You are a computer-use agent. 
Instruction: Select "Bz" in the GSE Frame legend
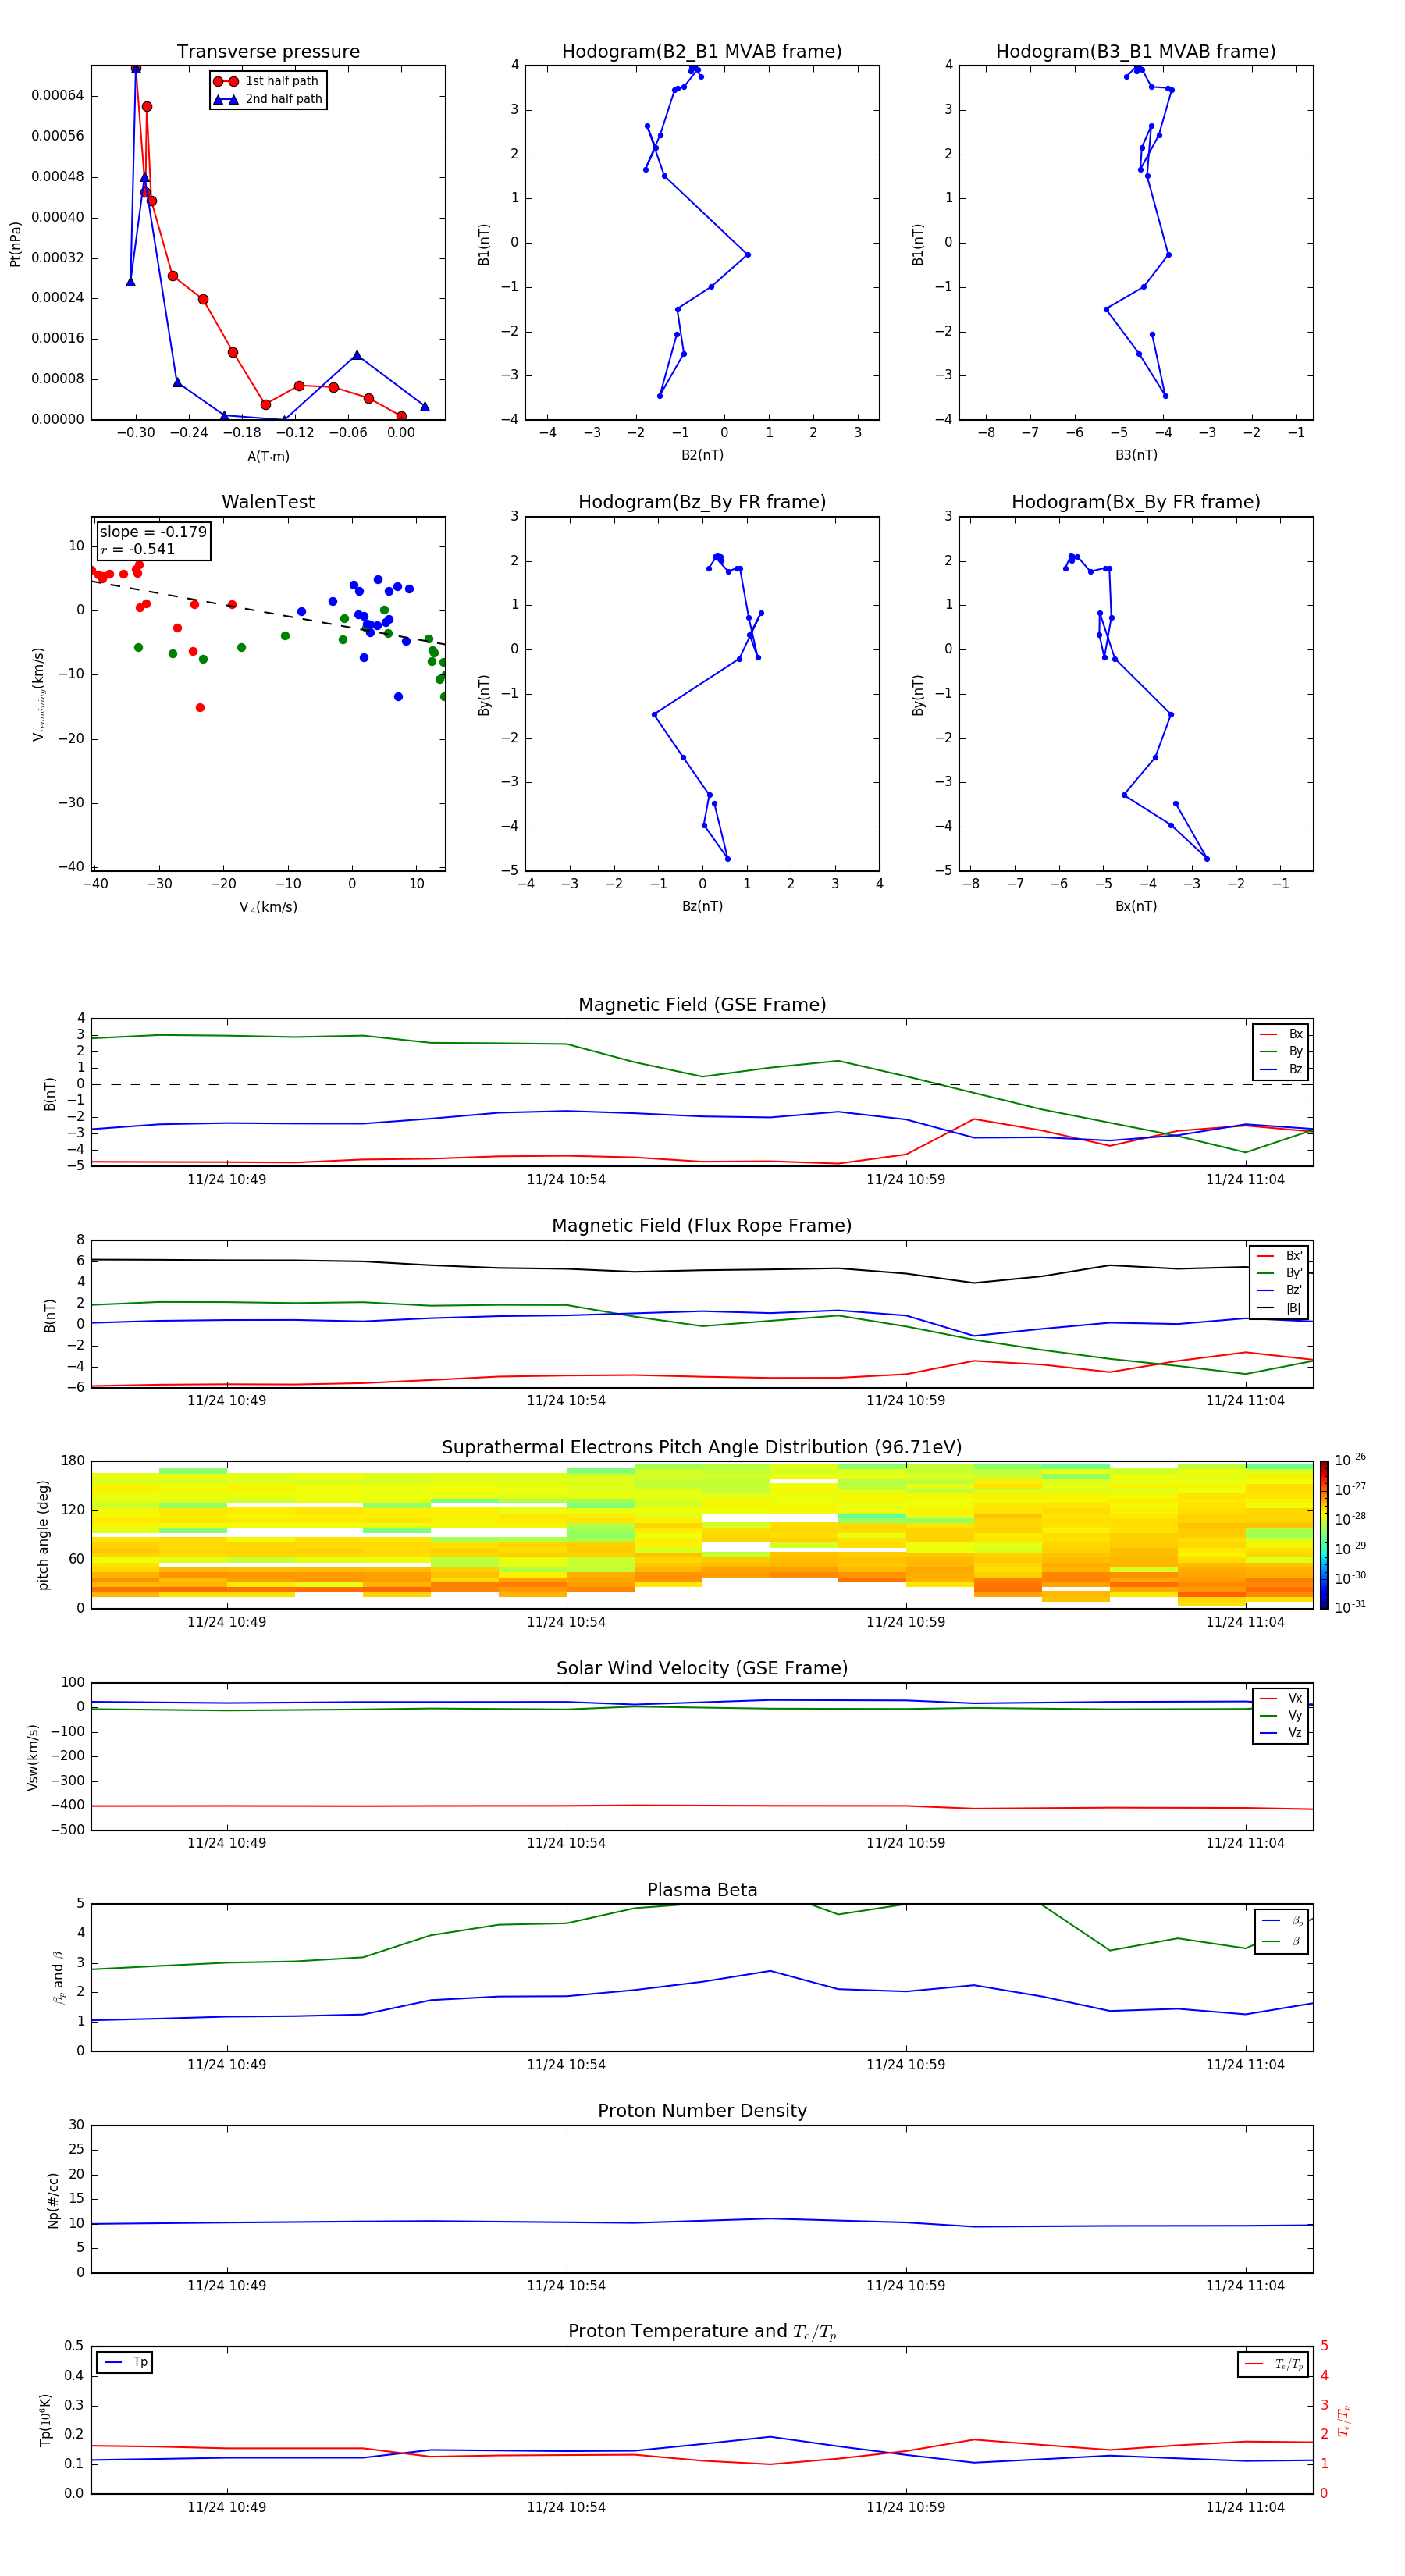coord(1281,1069)
